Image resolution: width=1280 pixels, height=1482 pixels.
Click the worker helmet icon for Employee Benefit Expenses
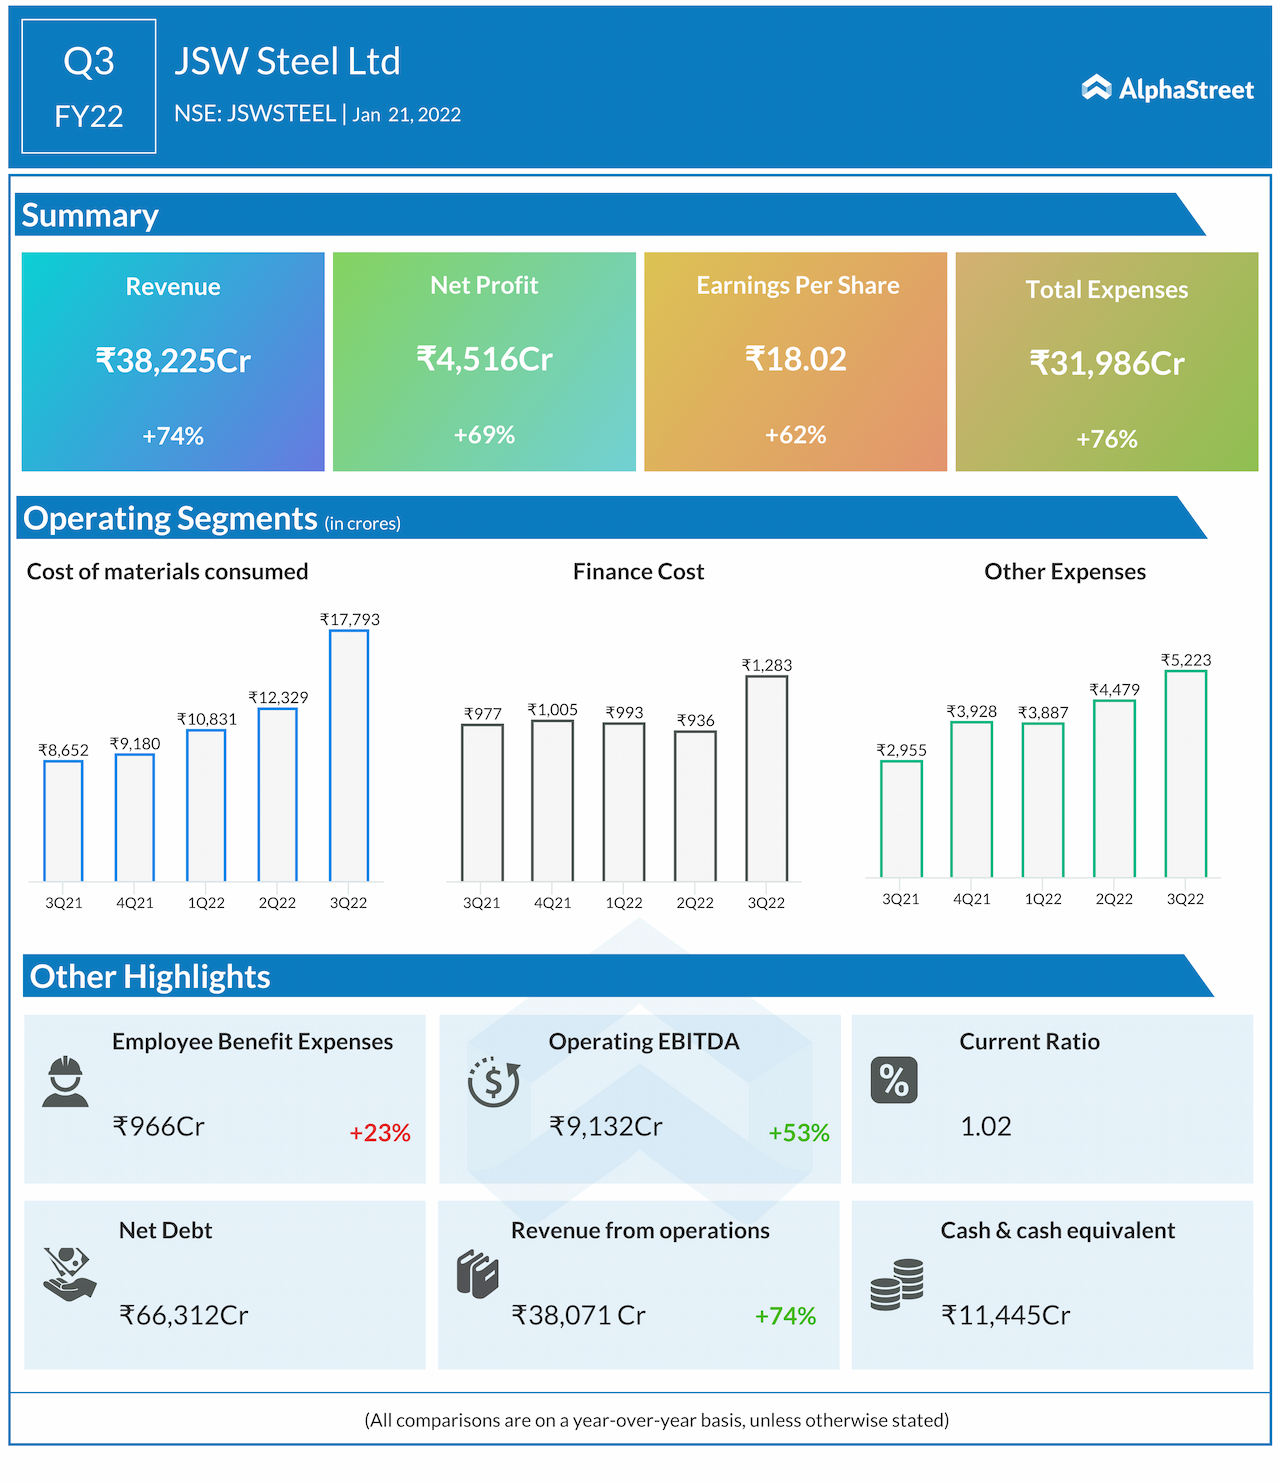point(66,1081)
